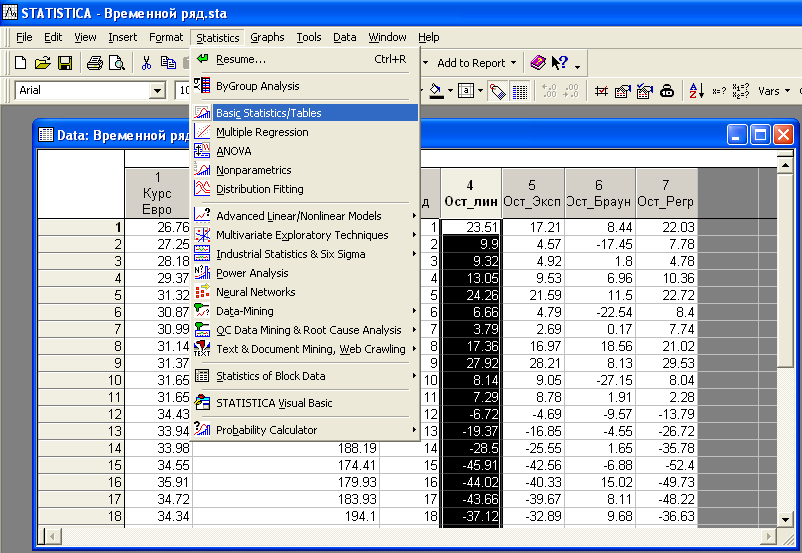The image size is (802, 553).
Task: Click the Cut scissors icon
Action: coord(146,63)
